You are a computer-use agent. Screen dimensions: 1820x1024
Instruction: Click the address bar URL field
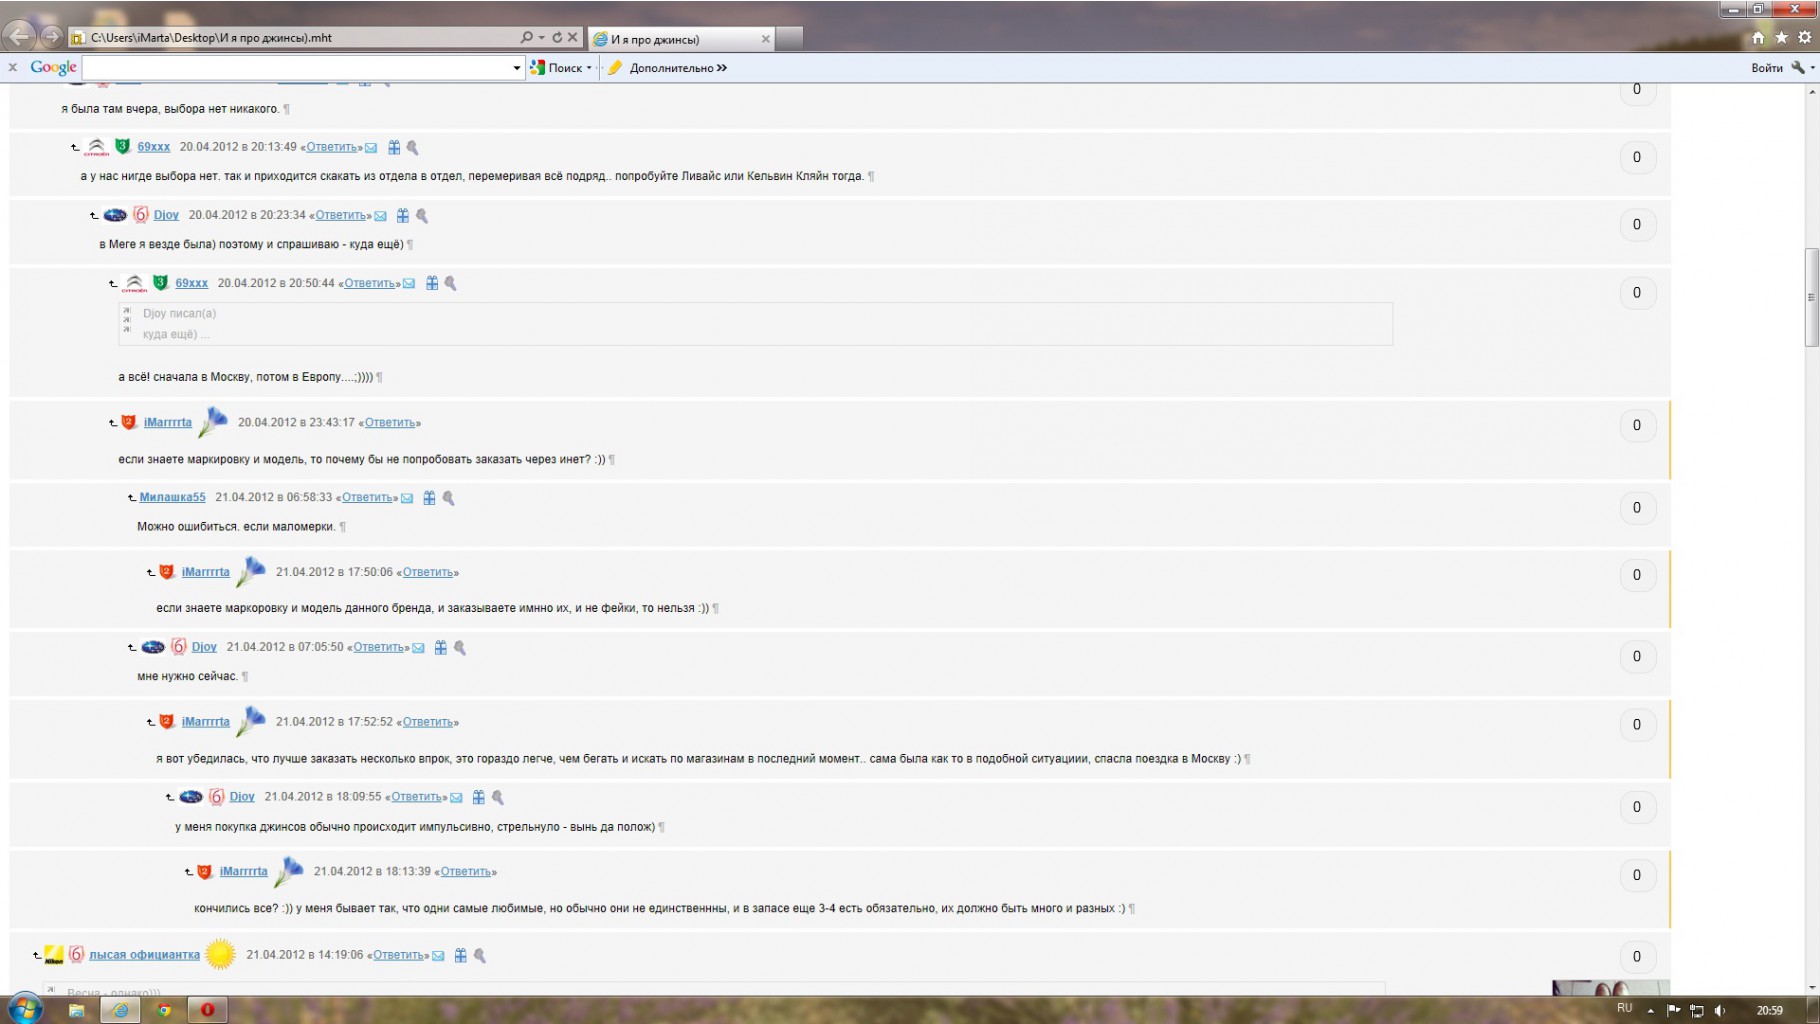(300, 37)
